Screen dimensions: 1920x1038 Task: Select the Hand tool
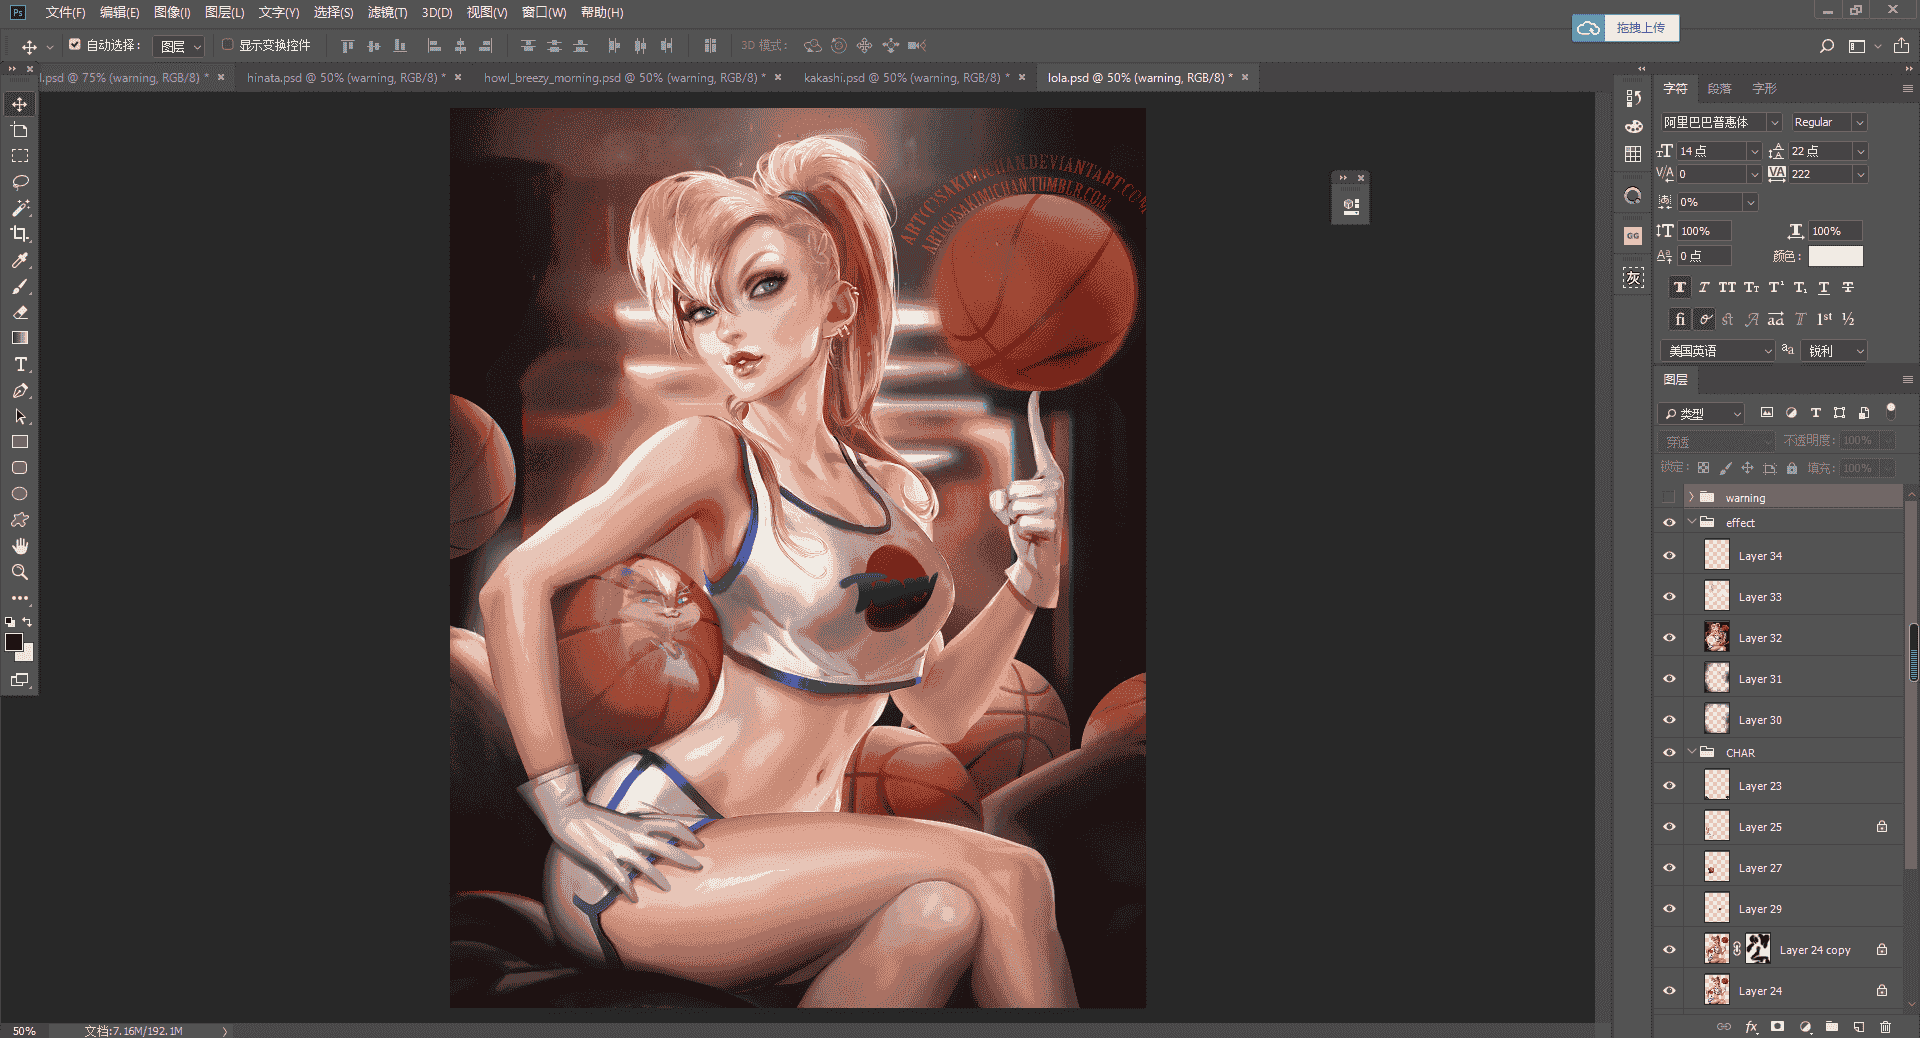(x=20, y=546)
